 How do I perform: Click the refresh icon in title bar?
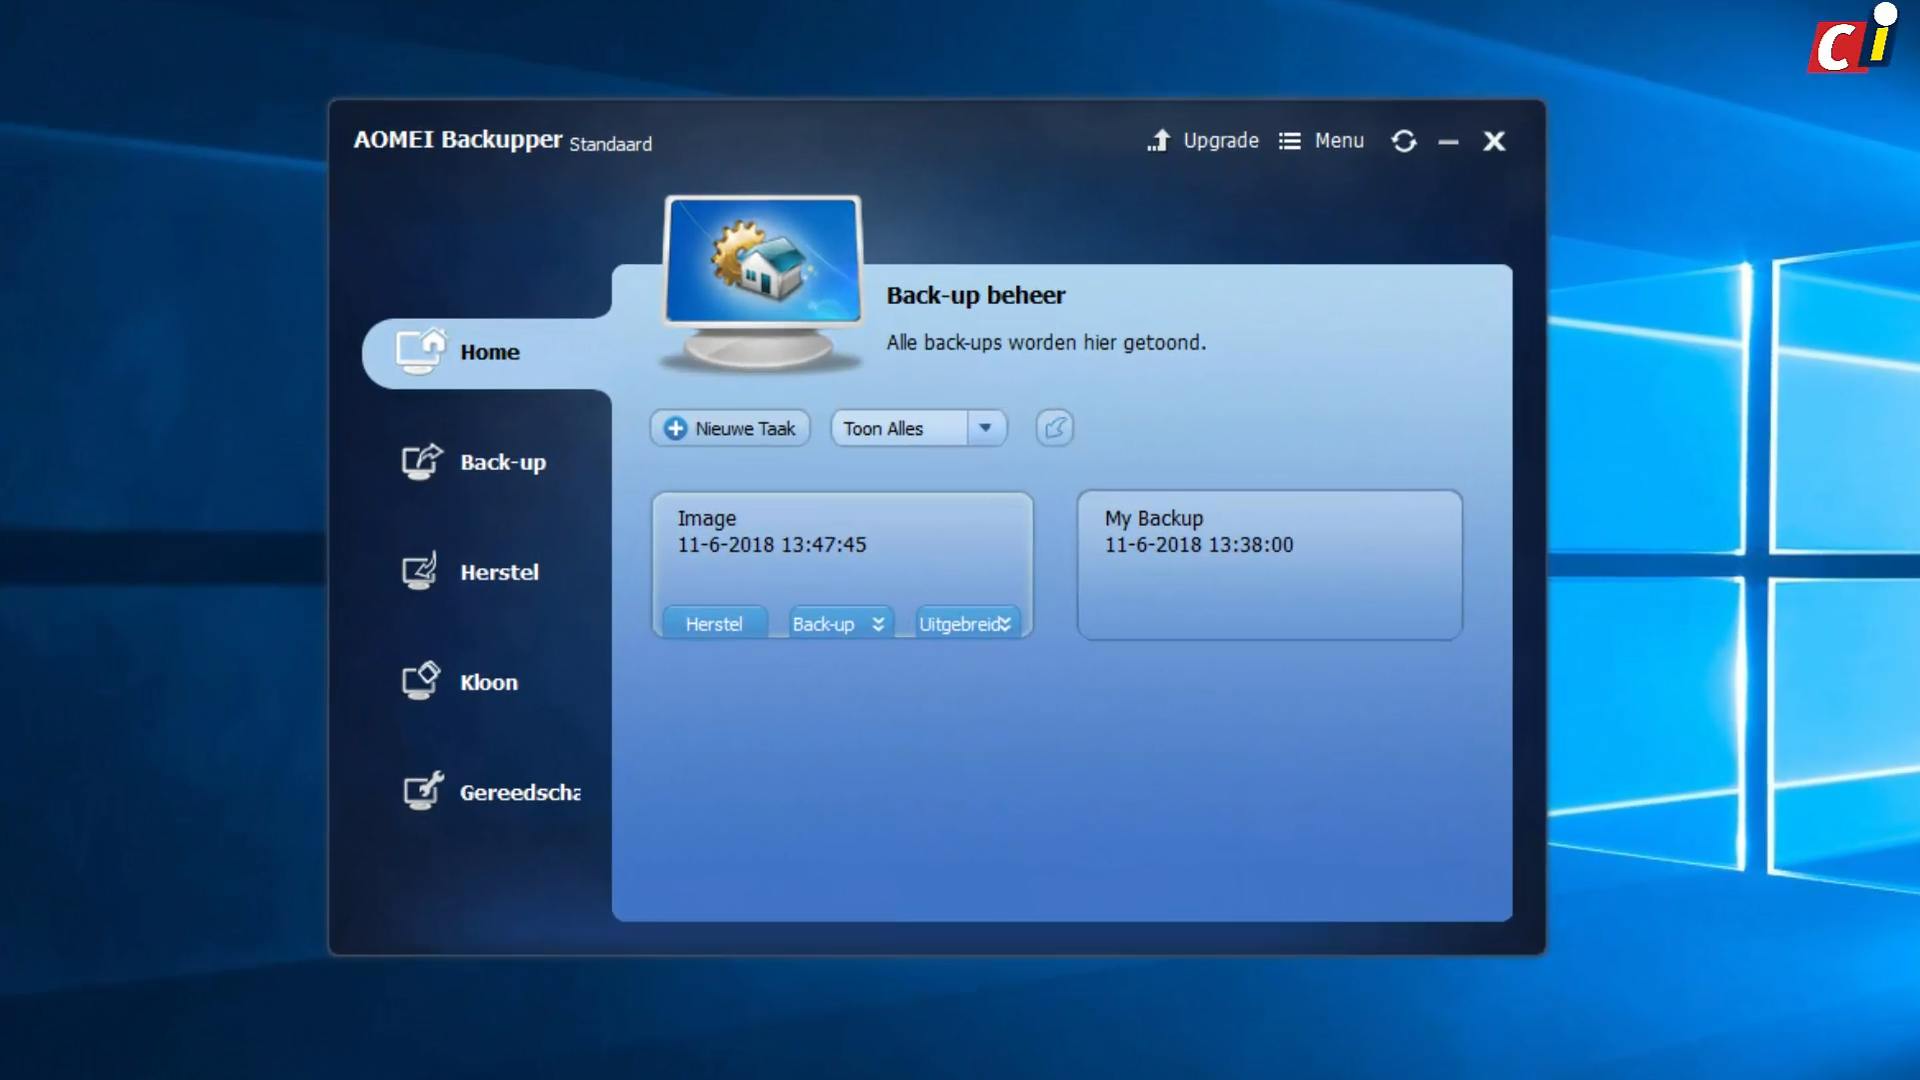[x=1403, y=141]
